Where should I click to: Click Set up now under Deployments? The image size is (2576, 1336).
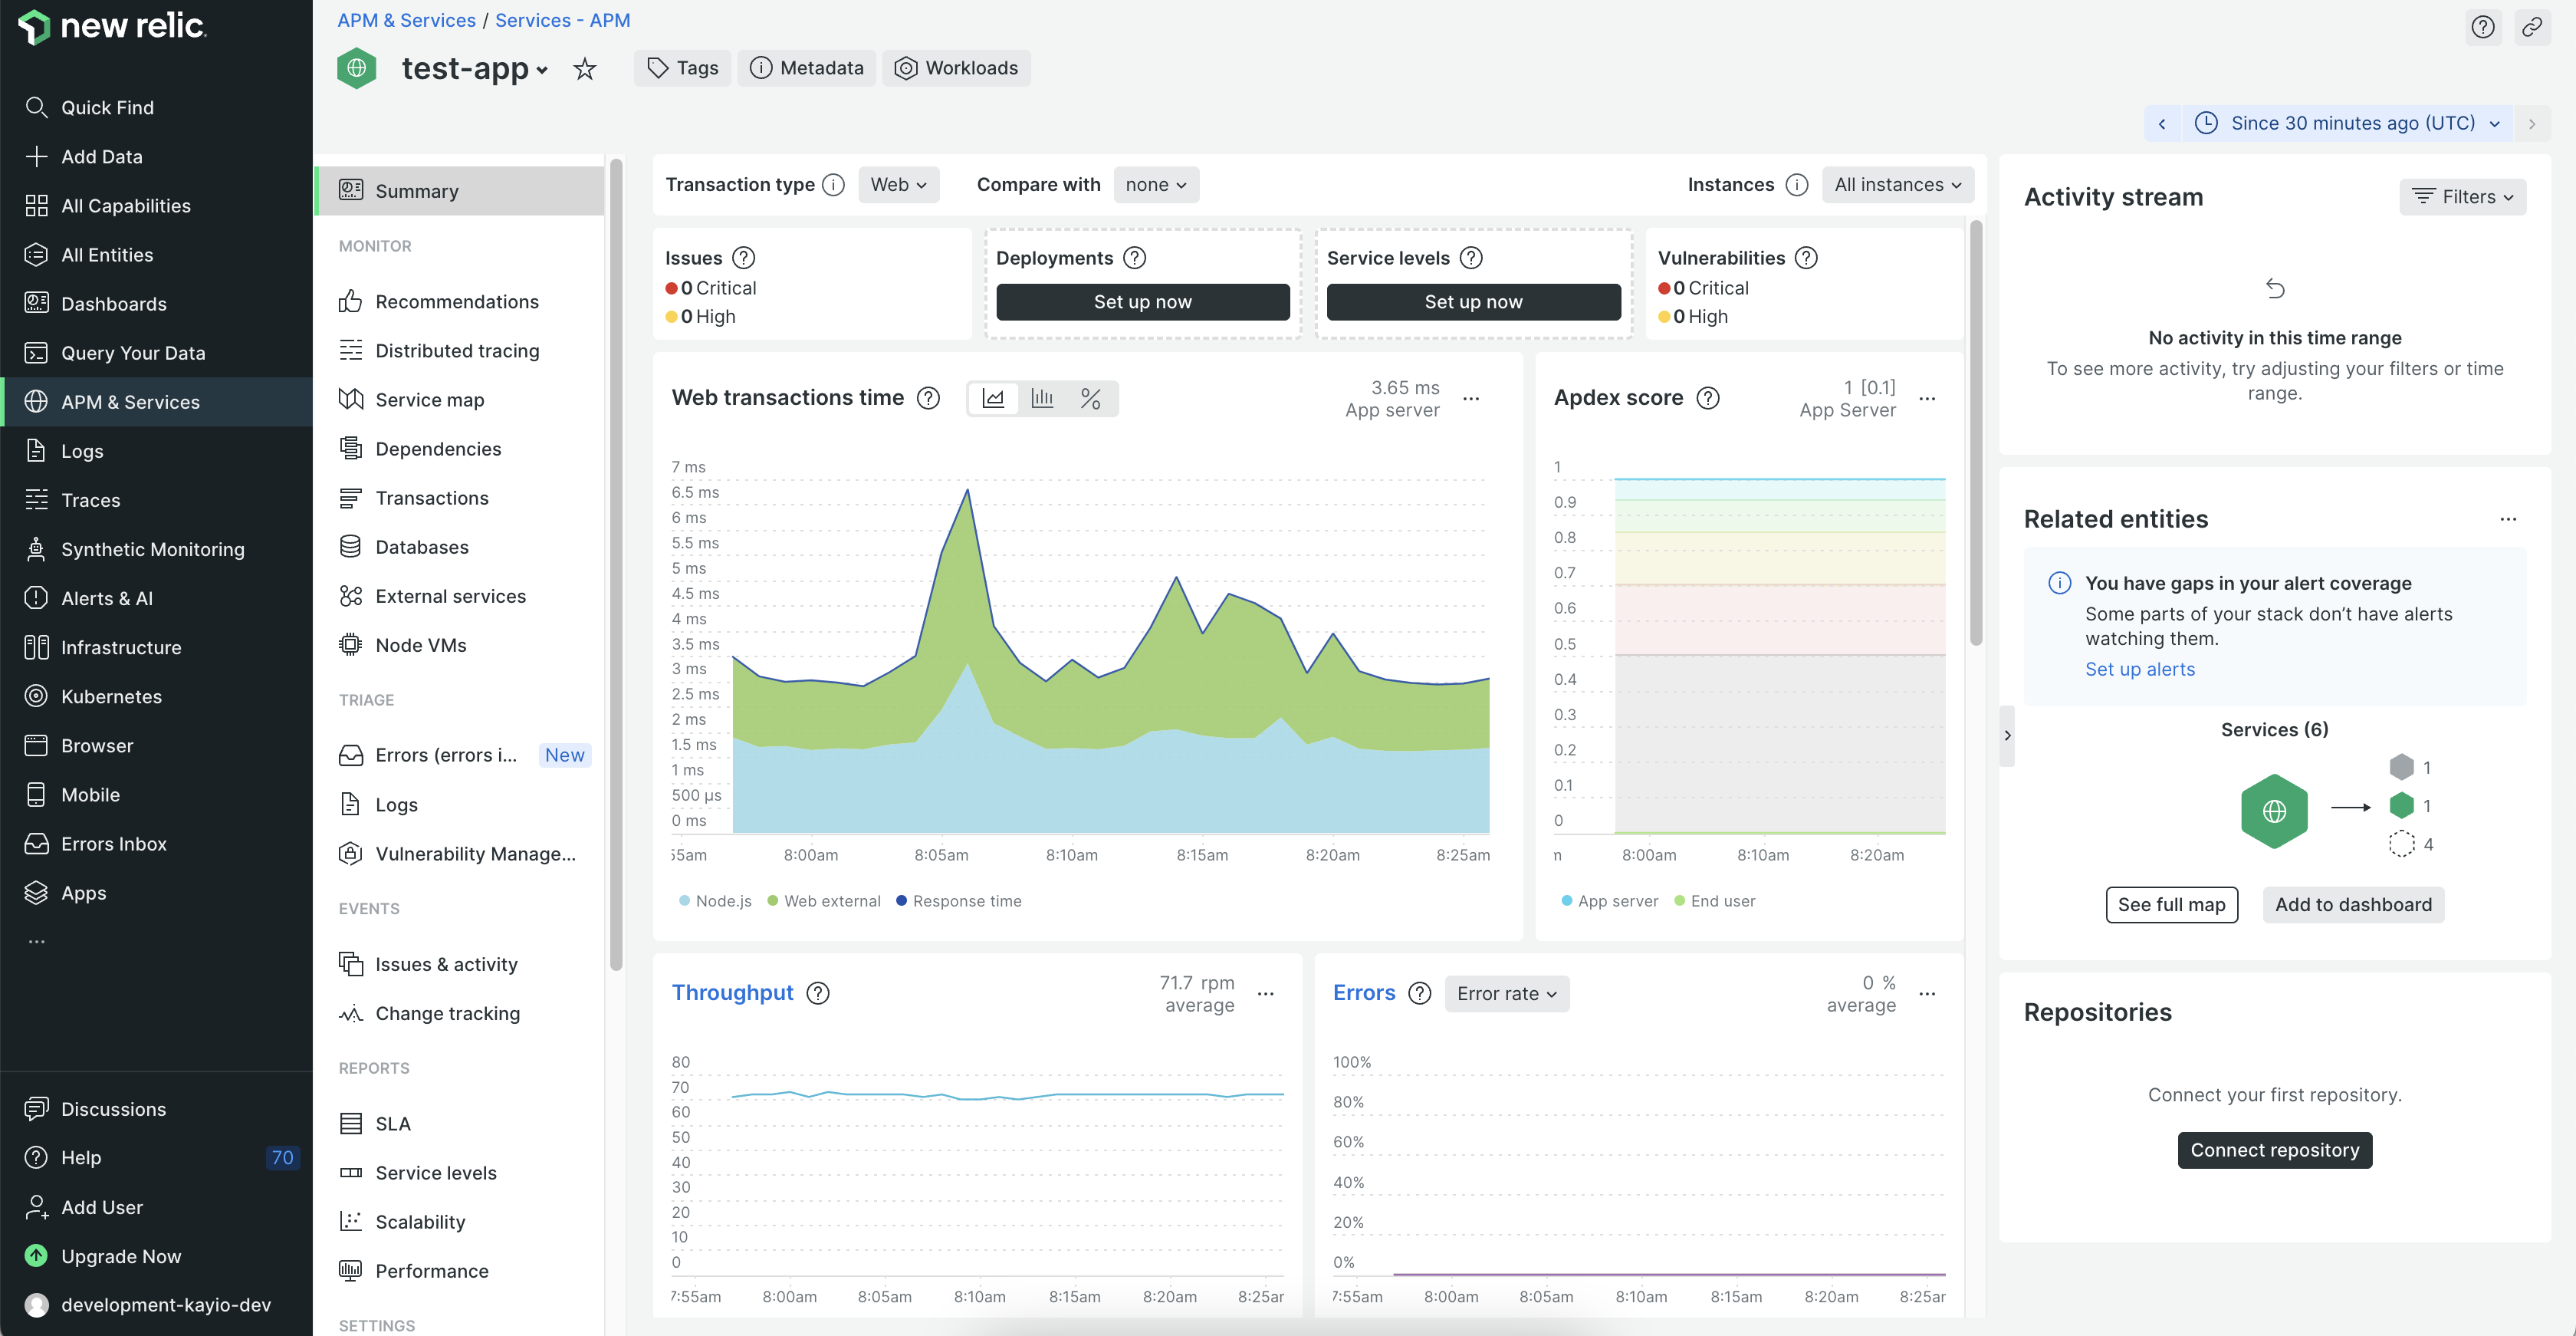tap(1142, 302)
